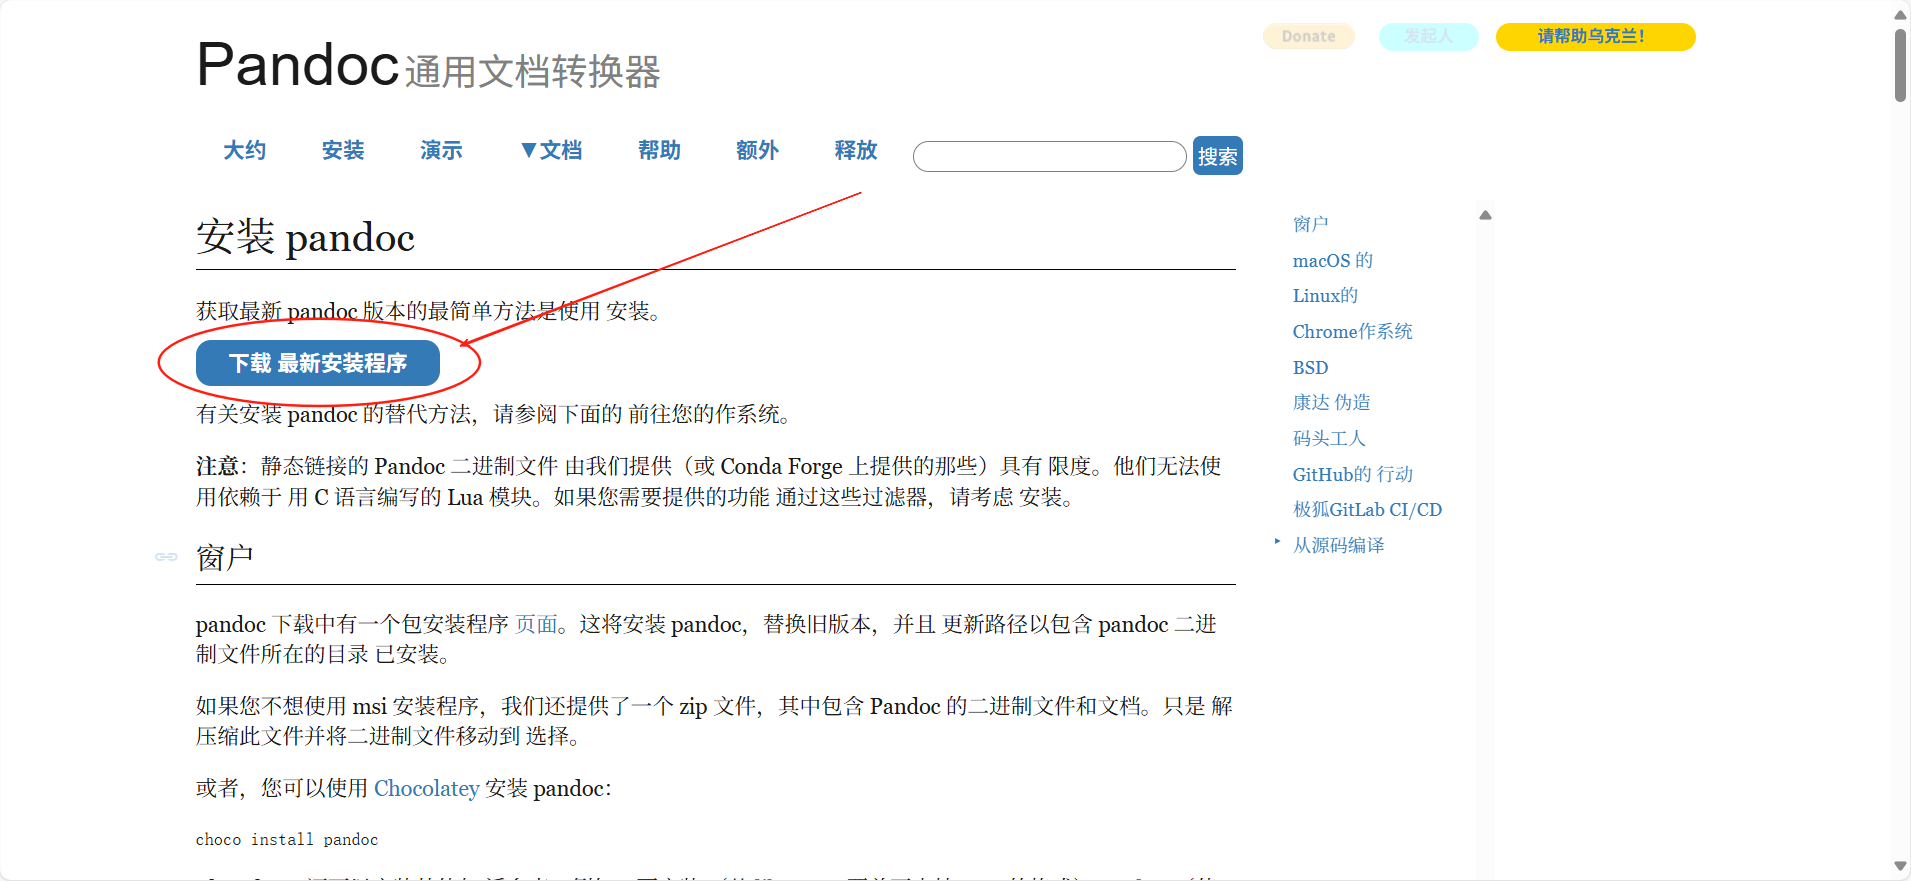1911x881 pixels.
Task: Click the Donate button
Action: (1309, 37)
